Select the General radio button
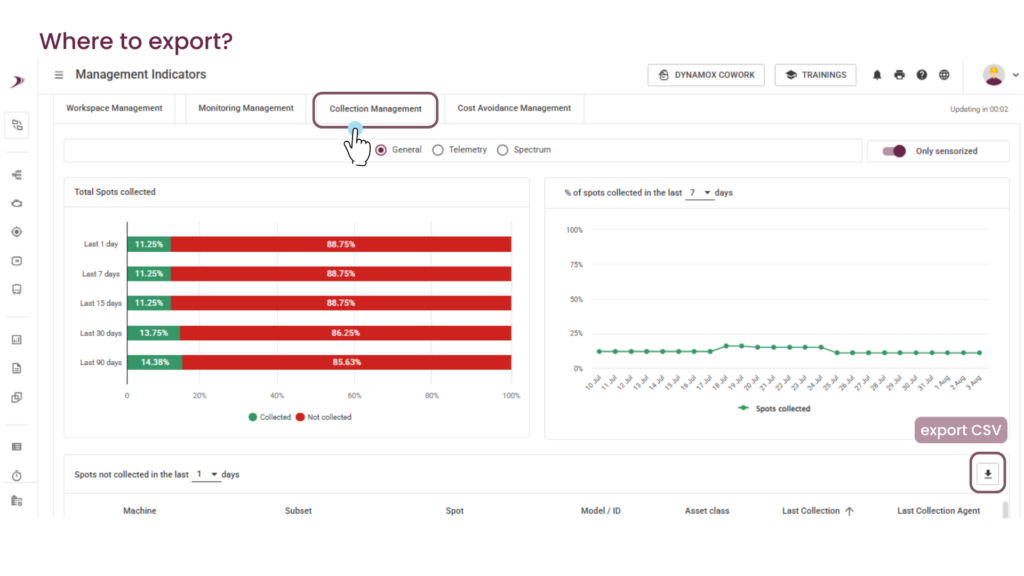This screenshot has height=576, width=1024. [x=381, y=150]
